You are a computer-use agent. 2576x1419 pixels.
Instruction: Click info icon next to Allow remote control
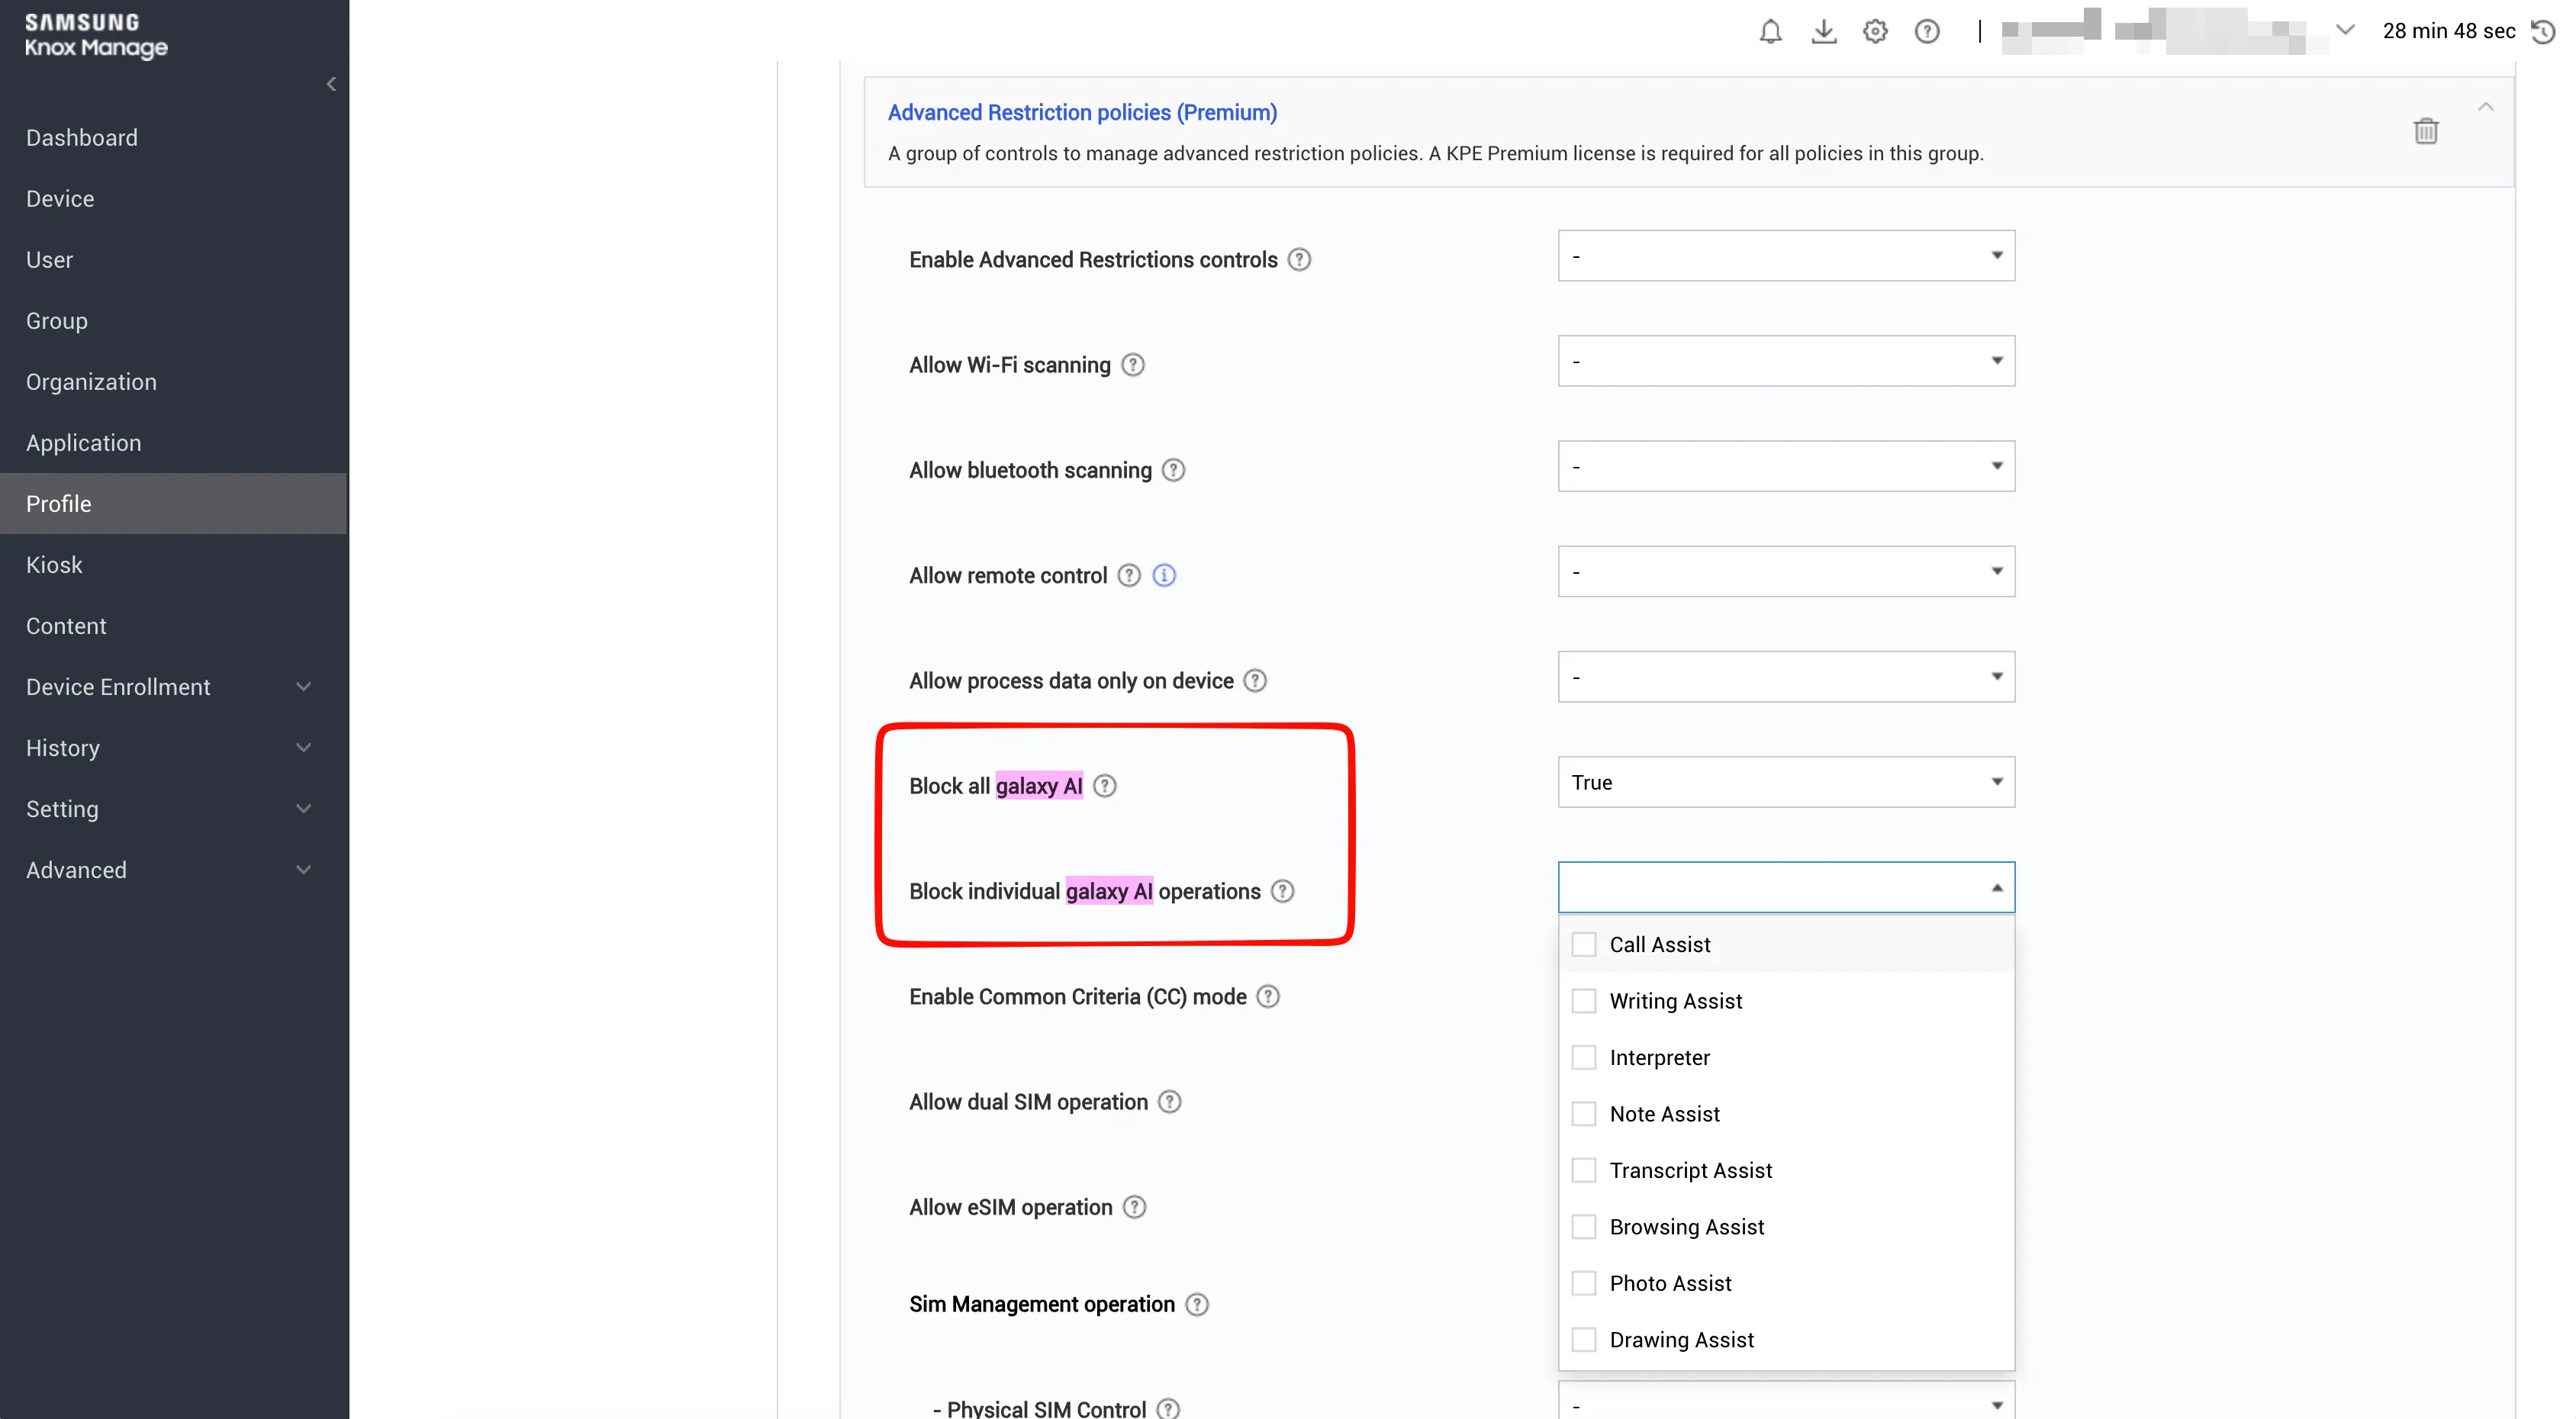(x=1163, y=575)
